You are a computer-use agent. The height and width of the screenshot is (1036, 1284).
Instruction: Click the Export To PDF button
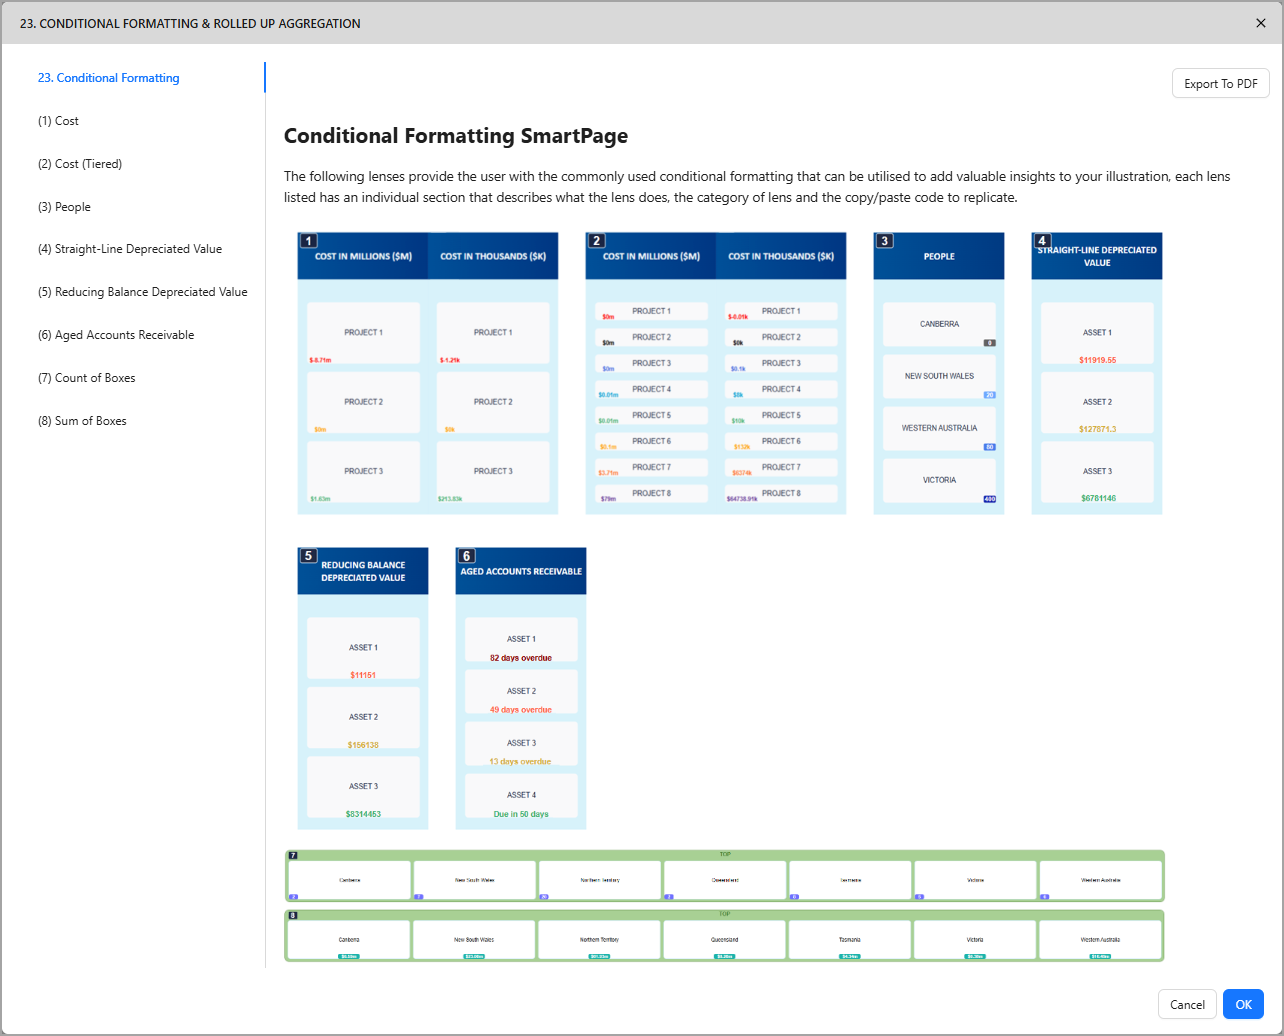click(1220, 84)
